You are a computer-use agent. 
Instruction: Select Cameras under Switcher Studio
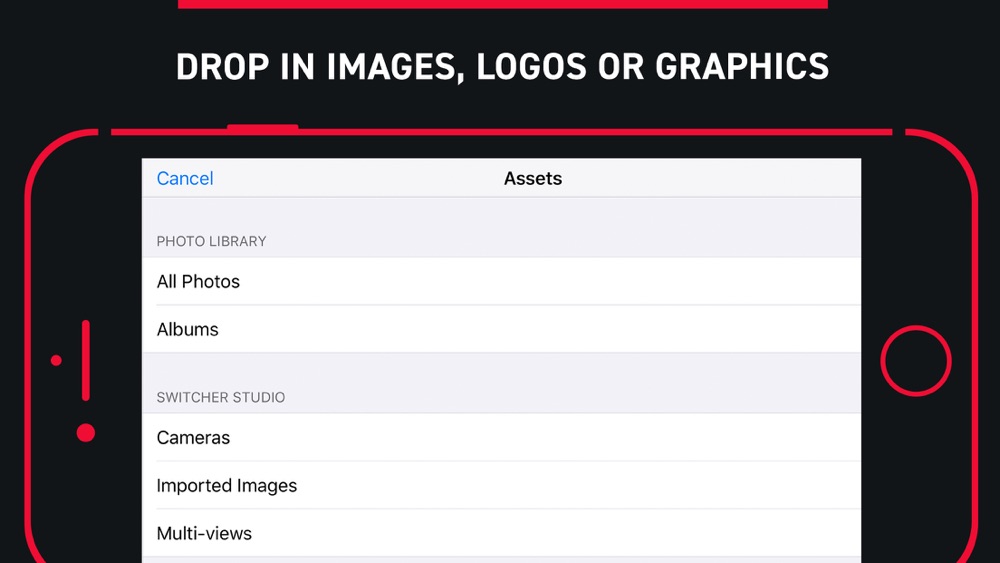tap(501, 437)
